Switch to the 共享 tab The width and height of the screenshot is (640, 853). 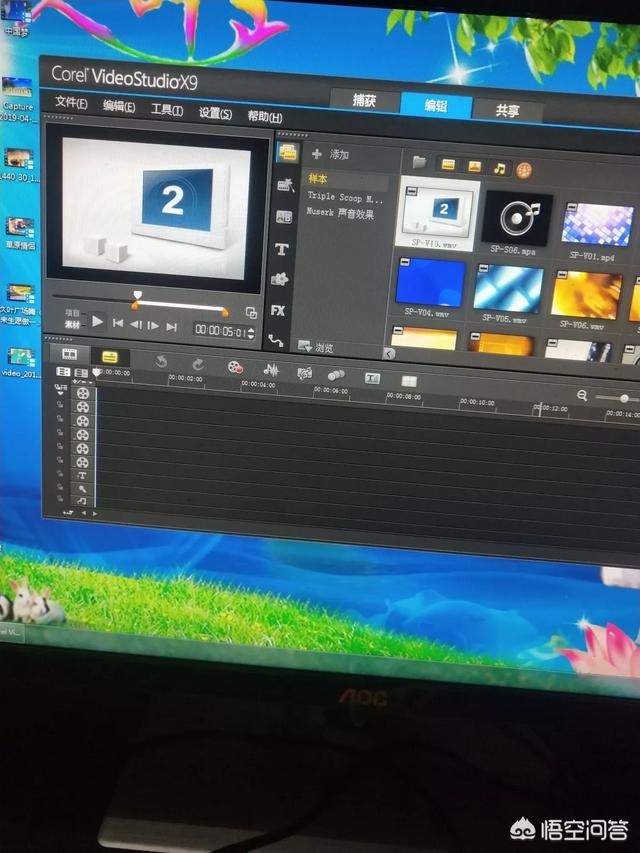507,111
